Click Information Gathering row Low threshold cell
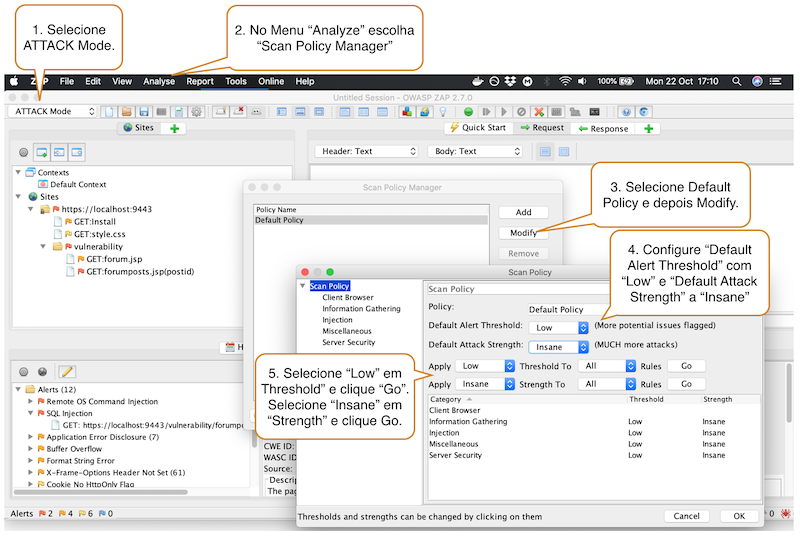This screenshot has width=800, height=542. 635,422
